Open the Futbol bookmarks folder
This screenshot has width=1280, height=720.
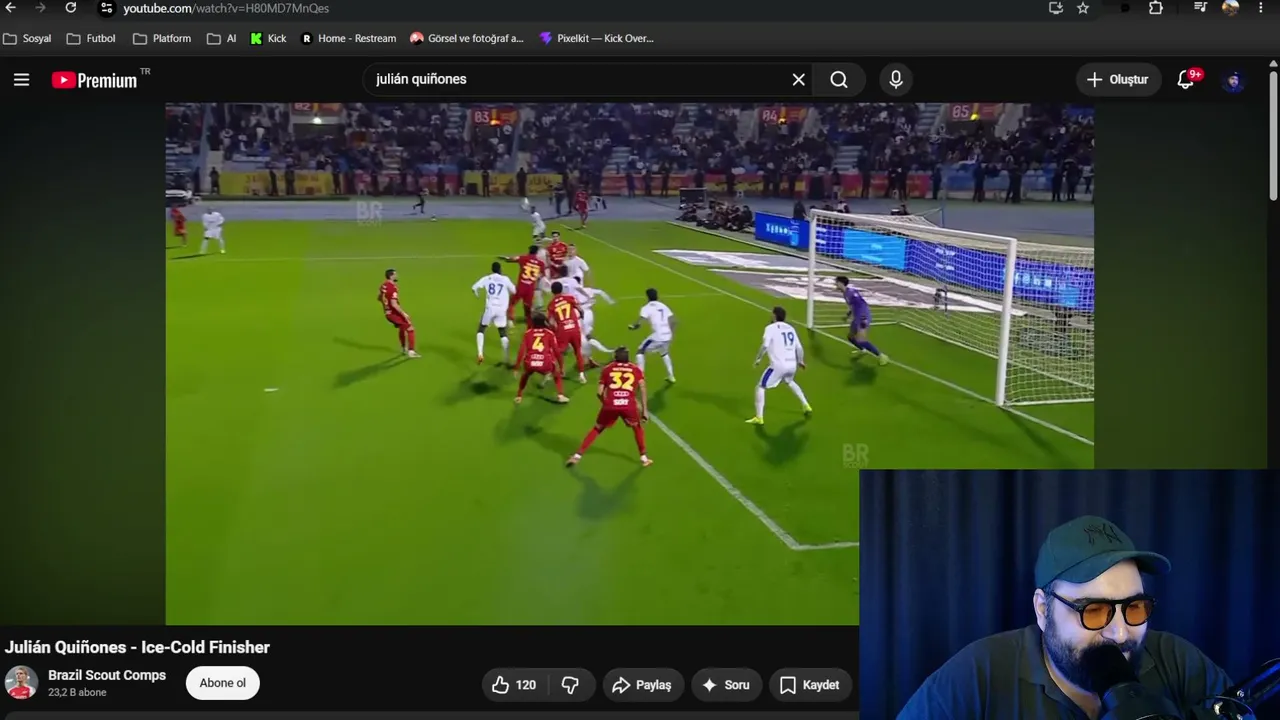tap(91, 39)
